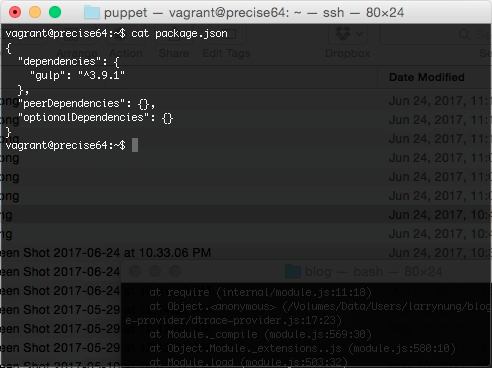
Task: Click the Arrange toolbar label
Action: [77, 53]
